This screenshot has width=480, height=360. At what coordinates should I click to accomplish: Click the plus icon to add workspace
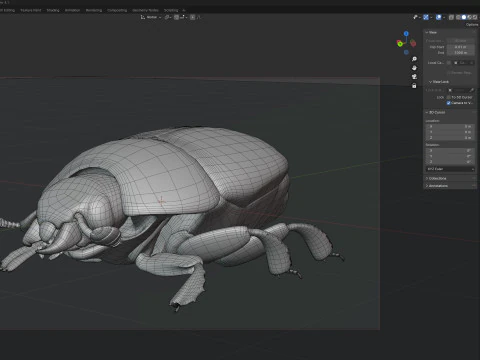coord(184,10)
